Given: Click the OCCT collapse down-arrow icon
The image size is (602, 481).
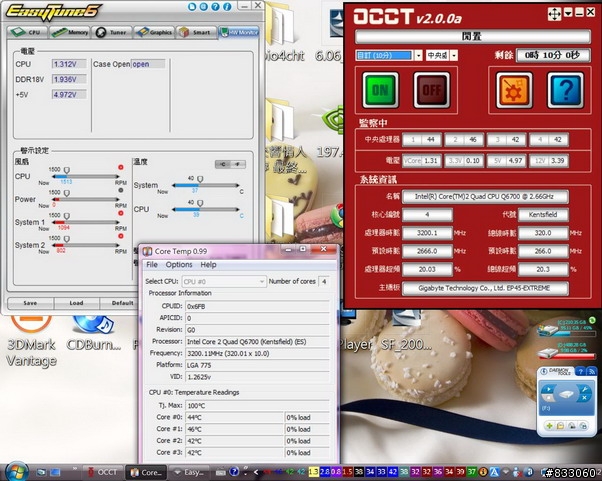Looking at the screenshot, I should [568, 13].
